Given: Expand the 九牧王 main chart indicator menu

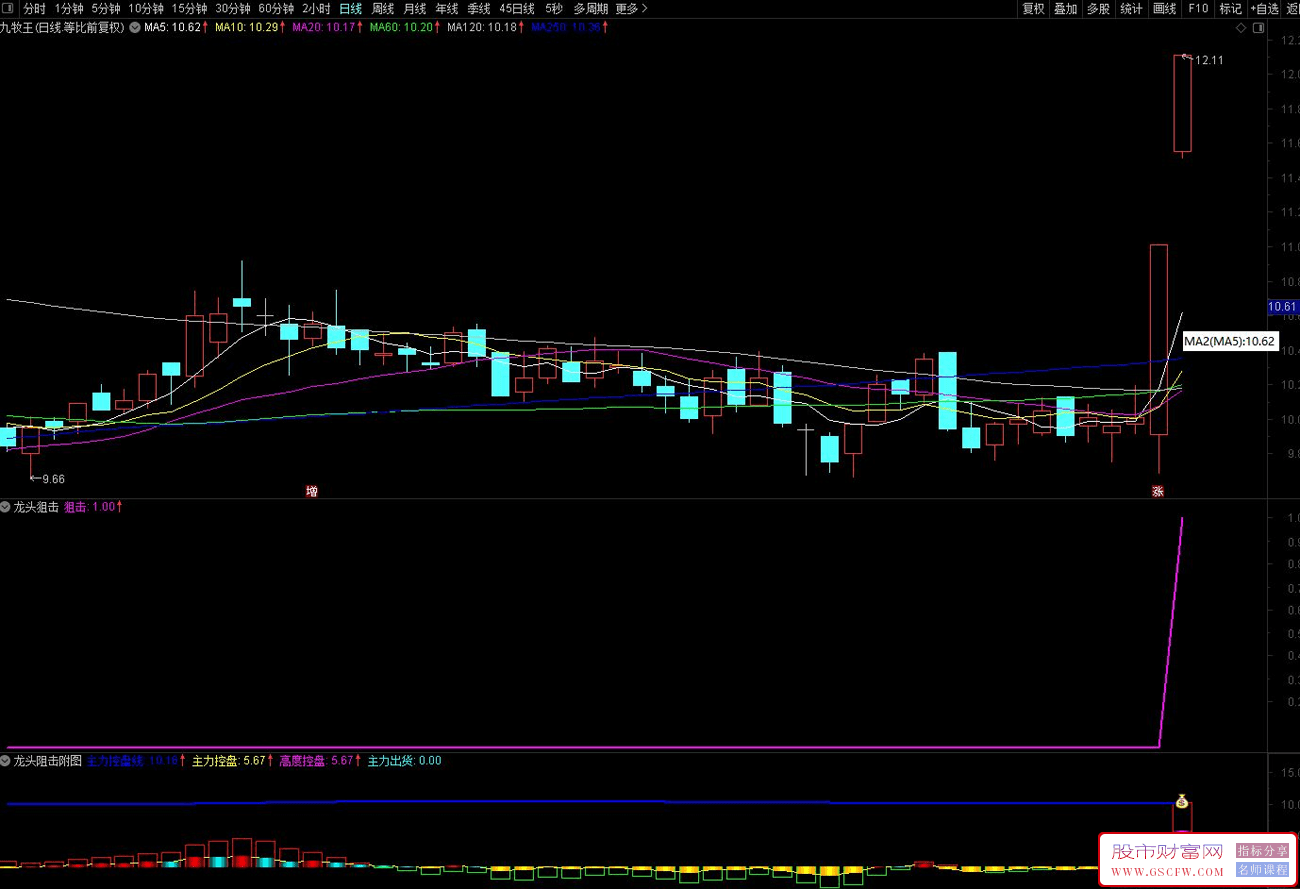Looking at the screenshot, I should (x=135, y=28).
